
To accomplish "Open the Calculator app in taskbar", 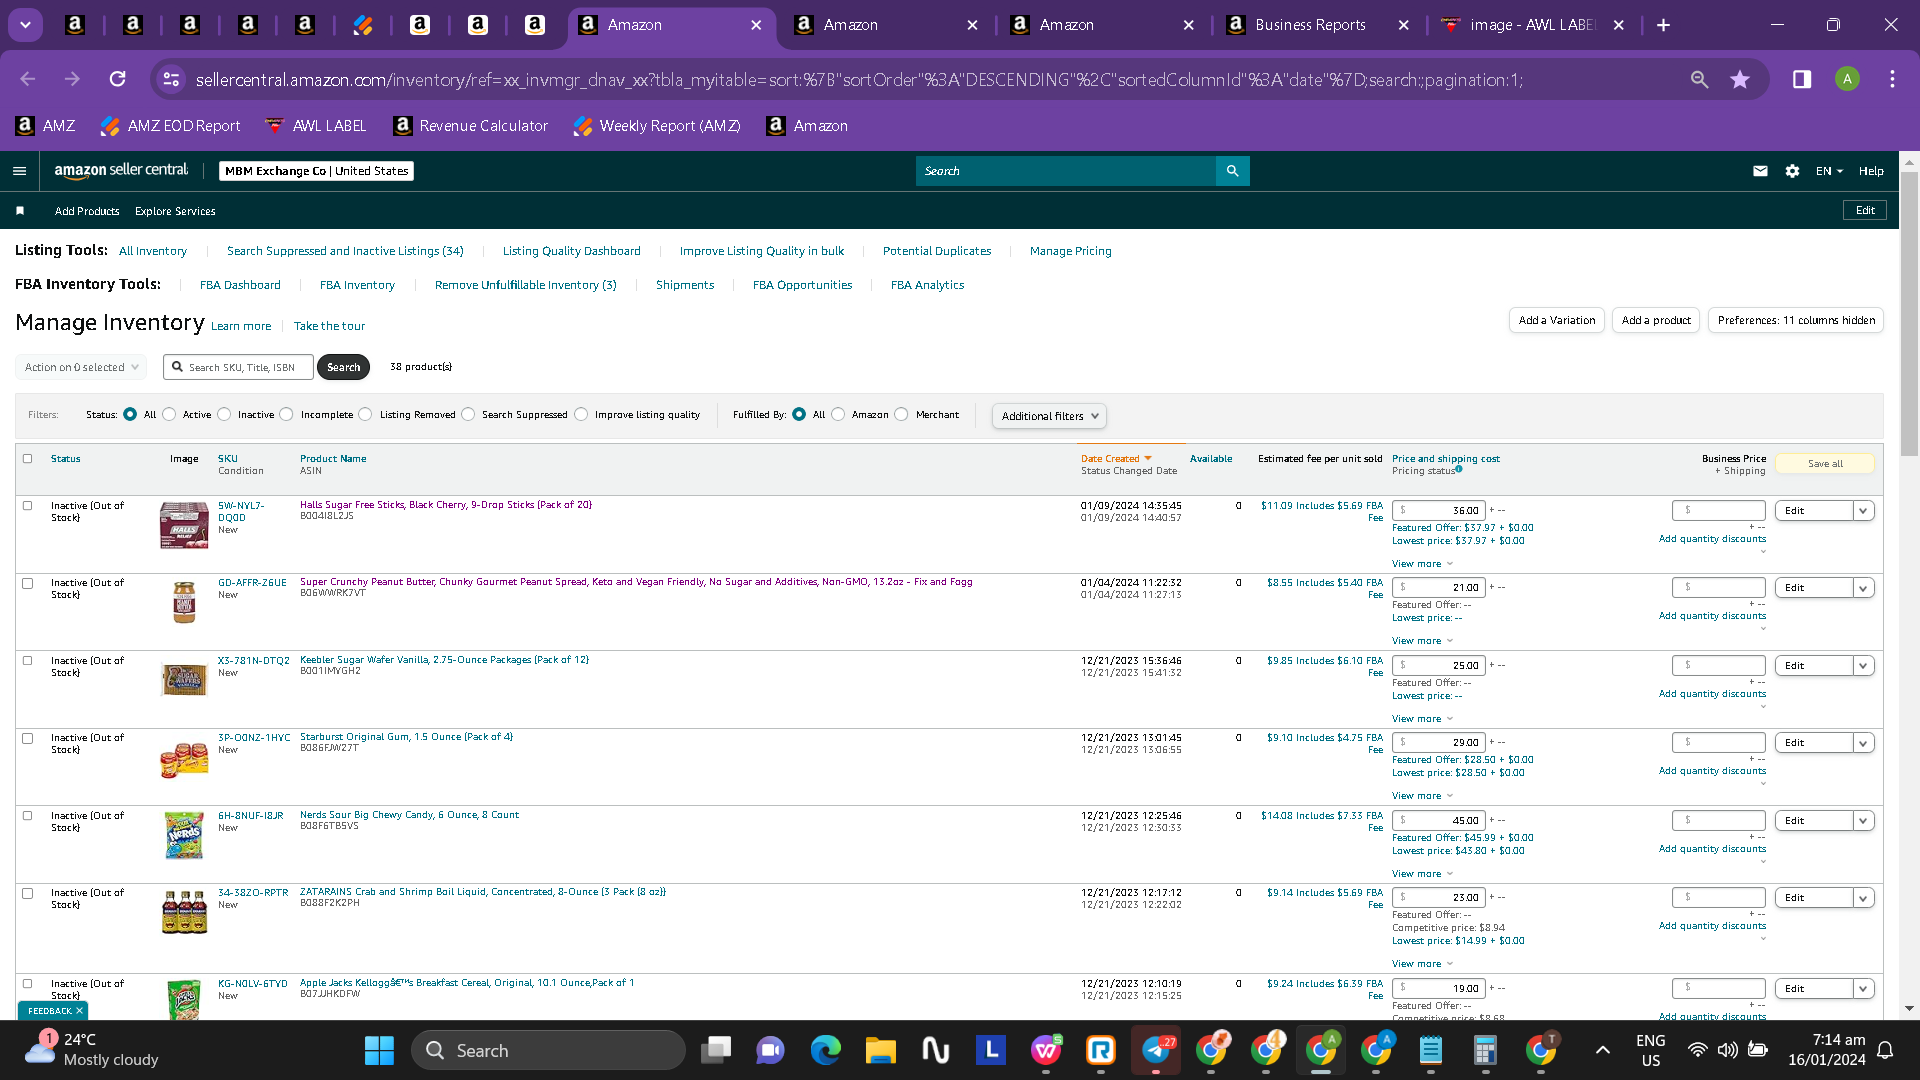I will (1485, 1050).
